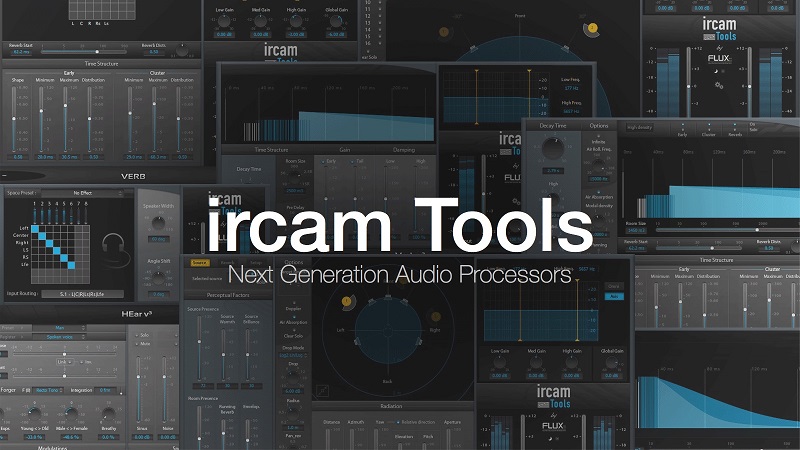800x450 pixels.
Task: Click the Speaker Width knob in HEar
Action: [159, 222]
